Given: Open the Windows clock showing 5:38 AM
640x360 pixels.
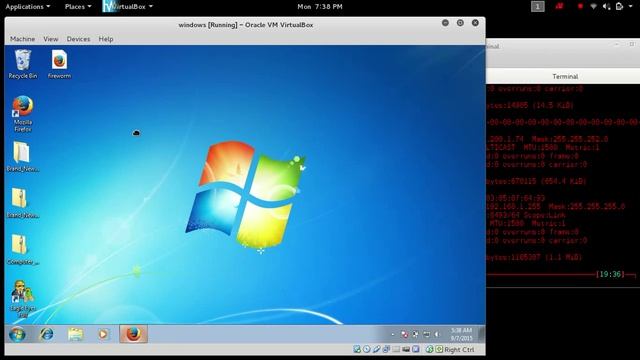Looking at the screenshot, I should [461, 334].
